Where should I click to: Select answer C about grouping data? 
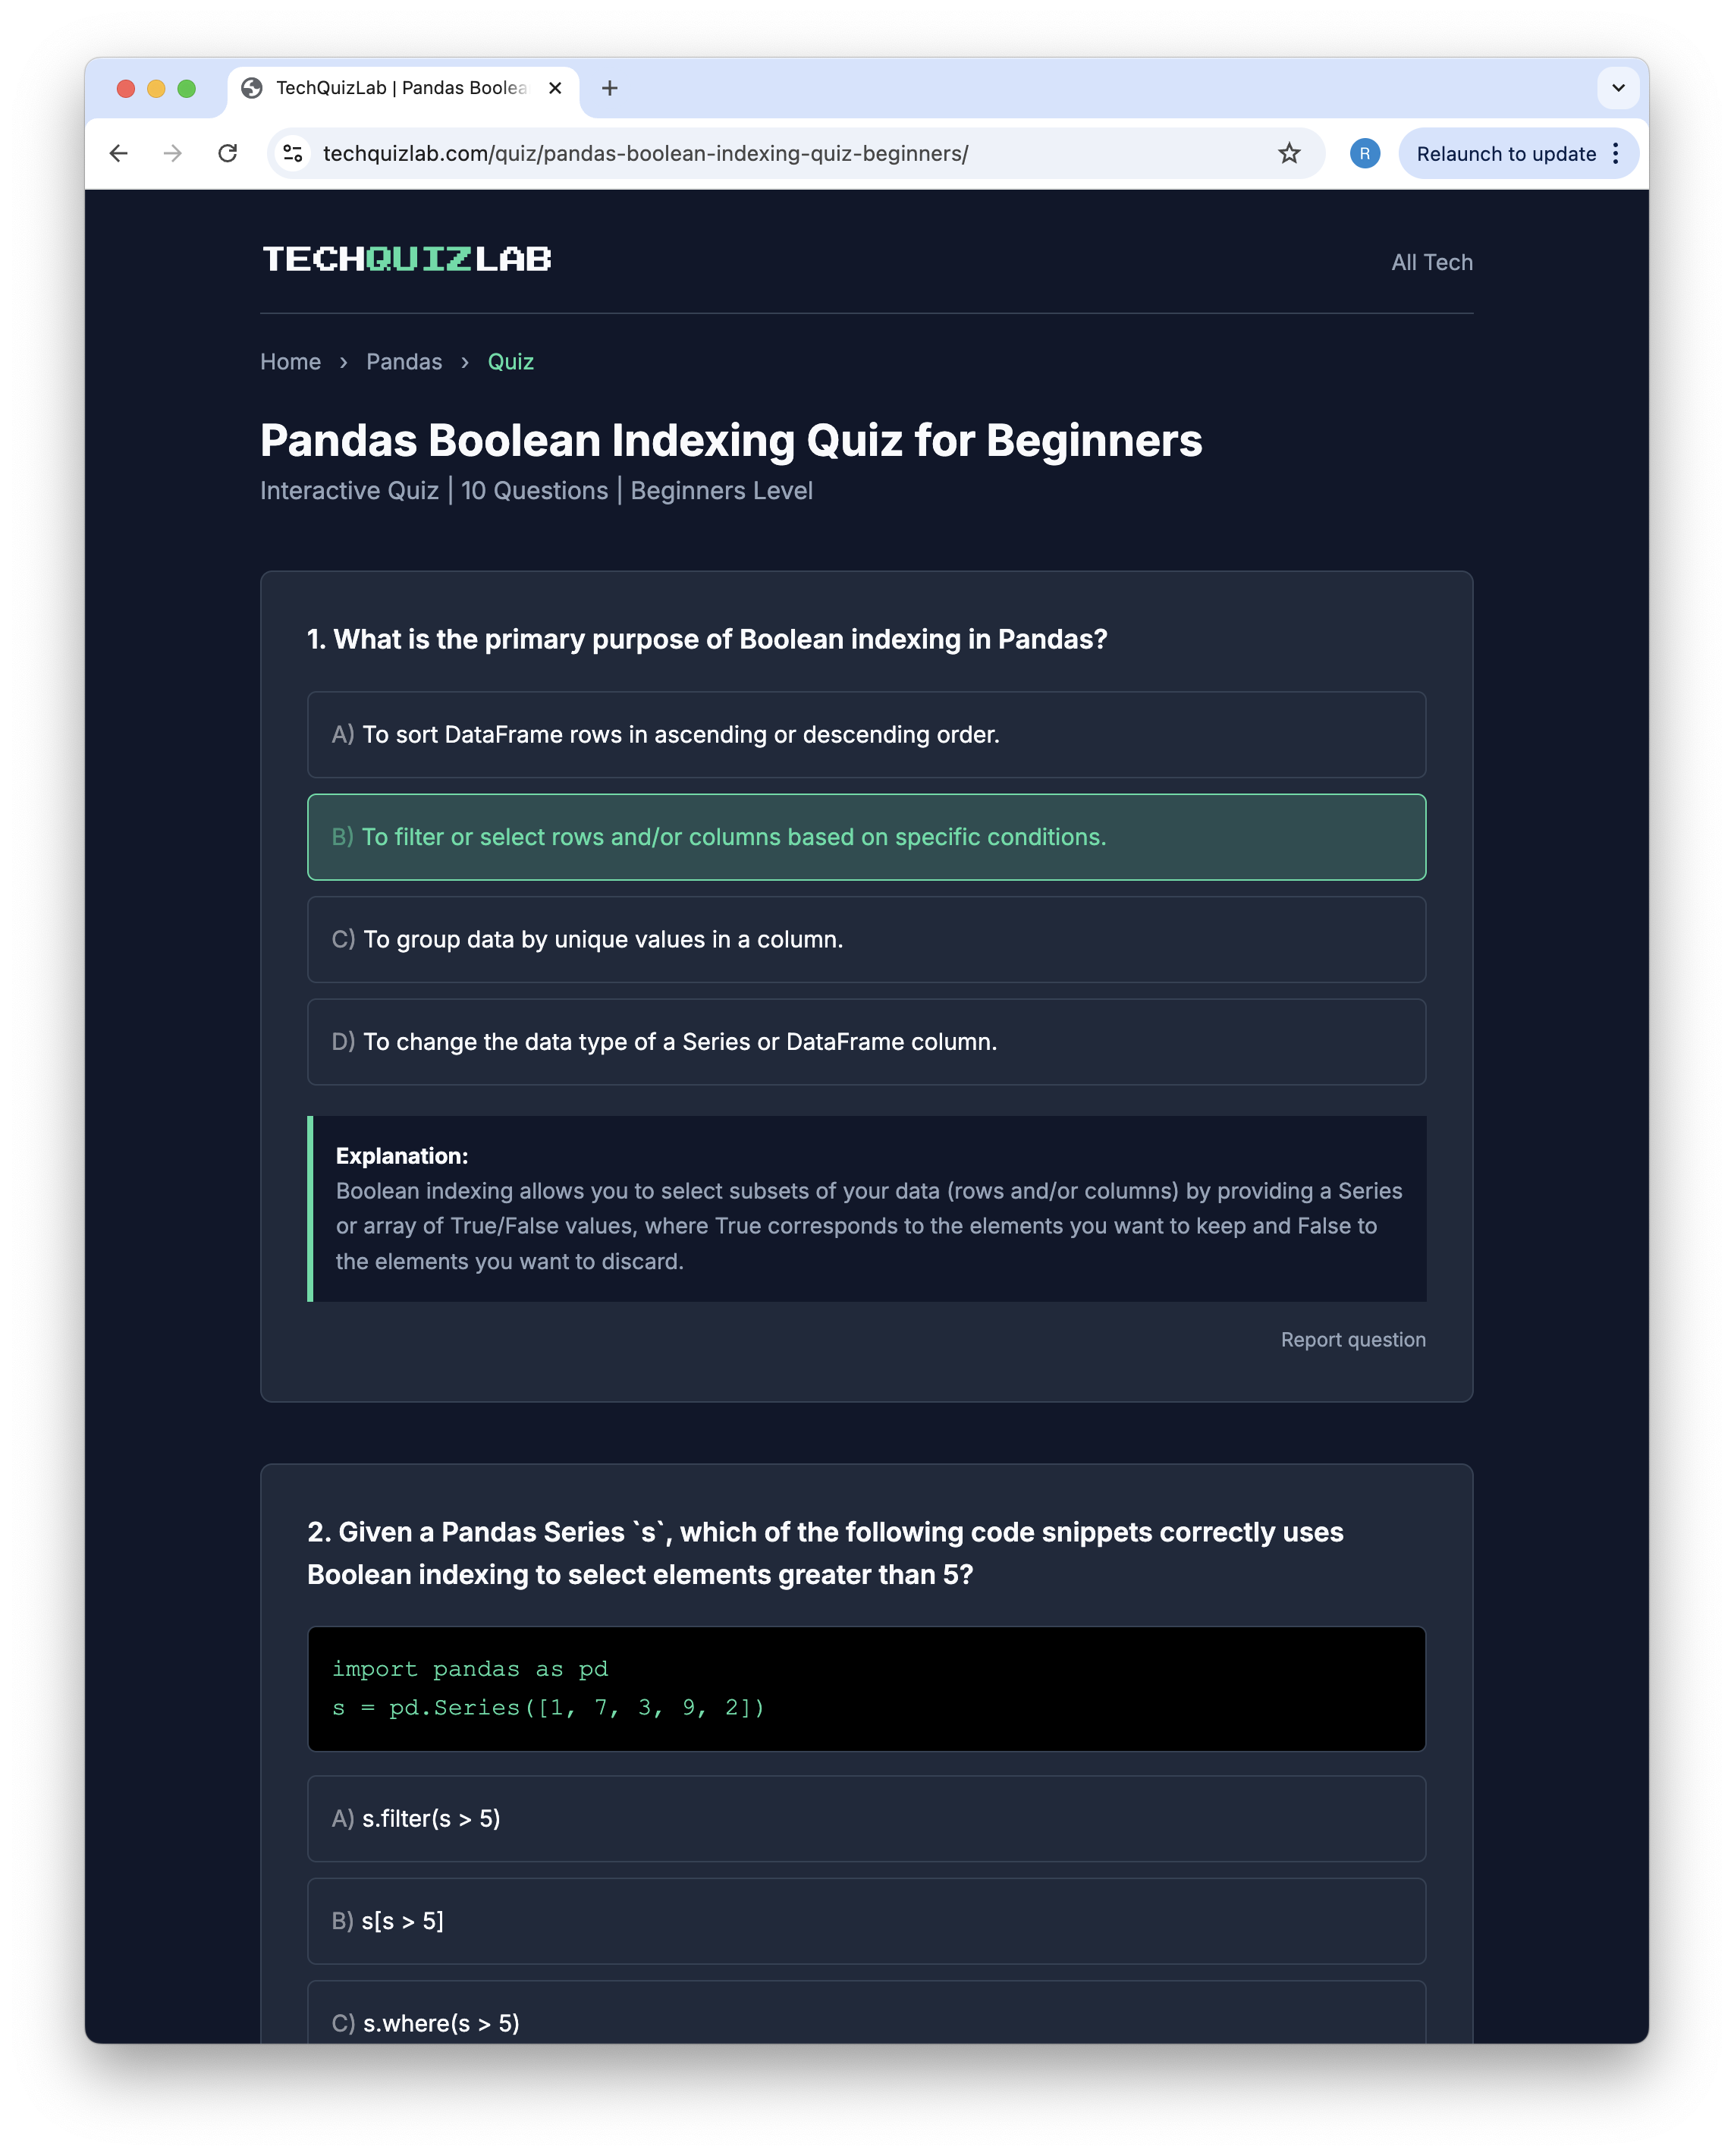[x=866, y=939]
